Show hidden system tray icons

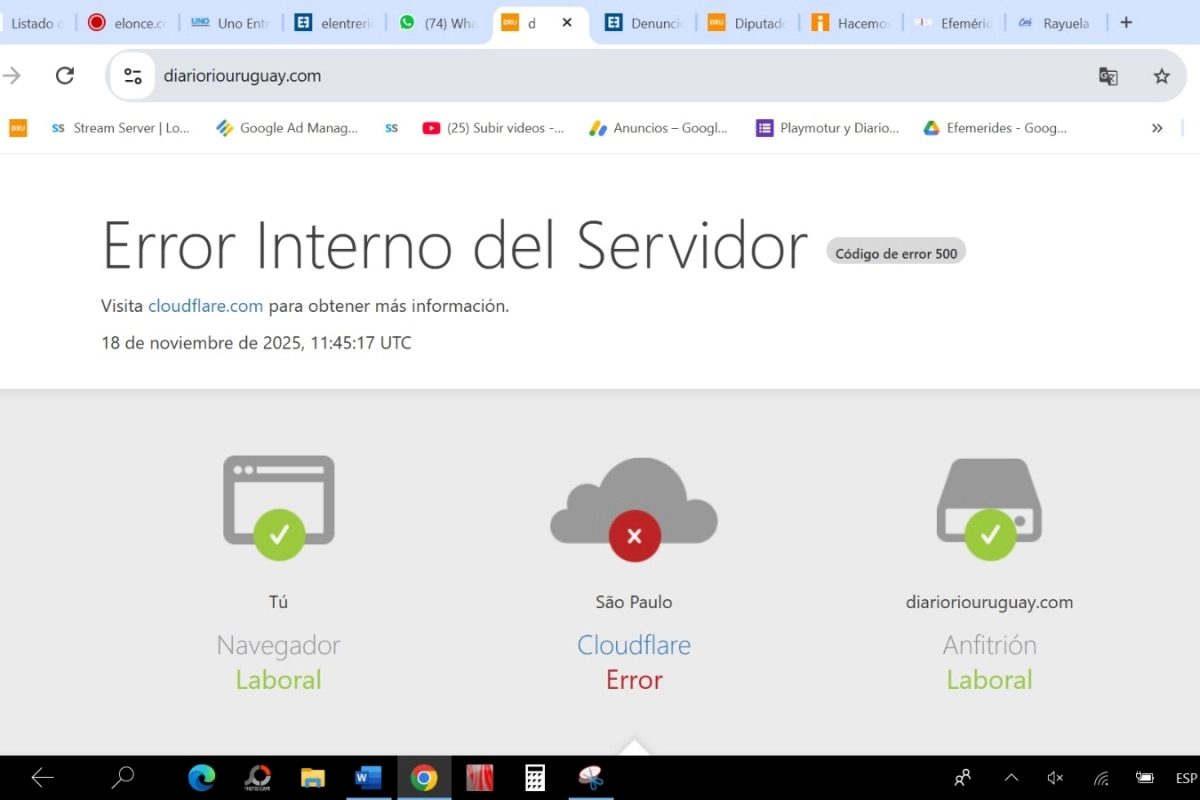[1011, 777]
